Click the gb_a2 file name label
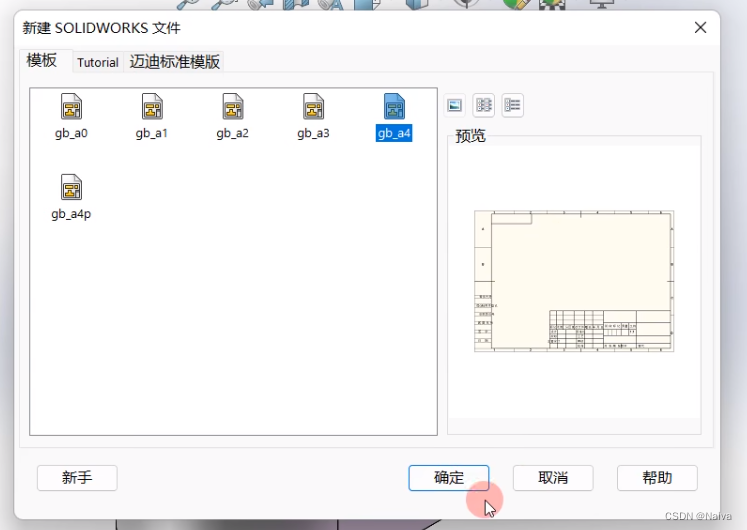Image resolution: width=747 pixels, height=530 pixels. (233, 133)
